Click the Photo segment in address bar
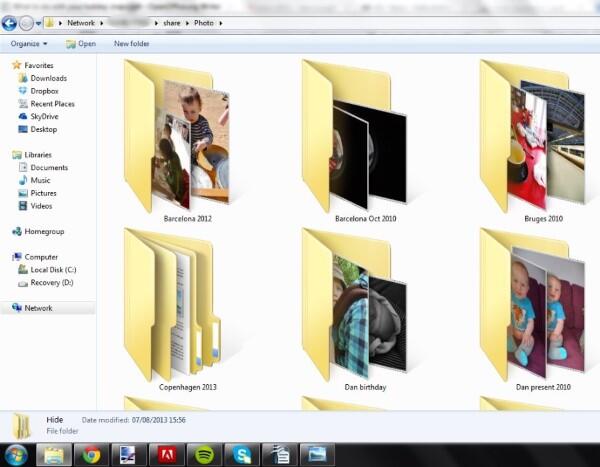The width and height of the screenshot is (600, 467). [204, 23]
